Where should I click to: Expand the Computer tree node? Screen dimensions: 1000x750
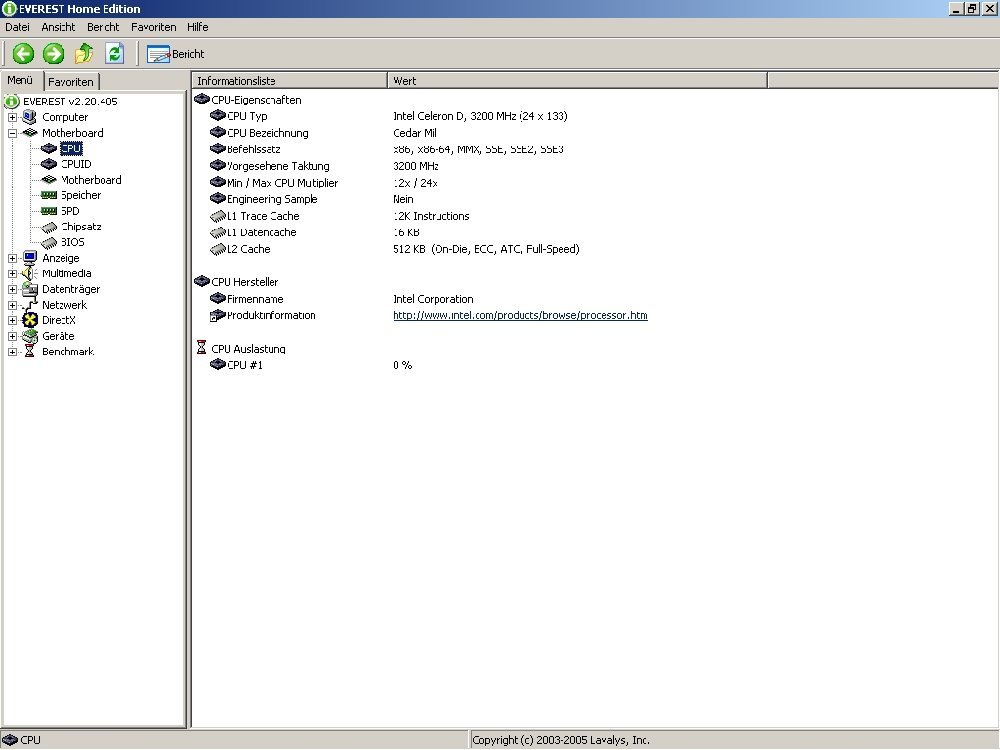click(12, 117)
